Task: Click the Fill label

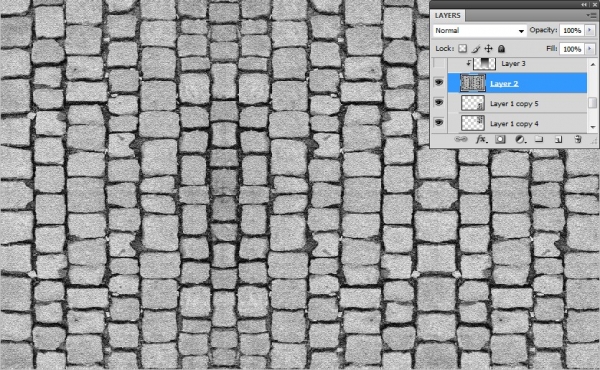Action: (551, 49)
